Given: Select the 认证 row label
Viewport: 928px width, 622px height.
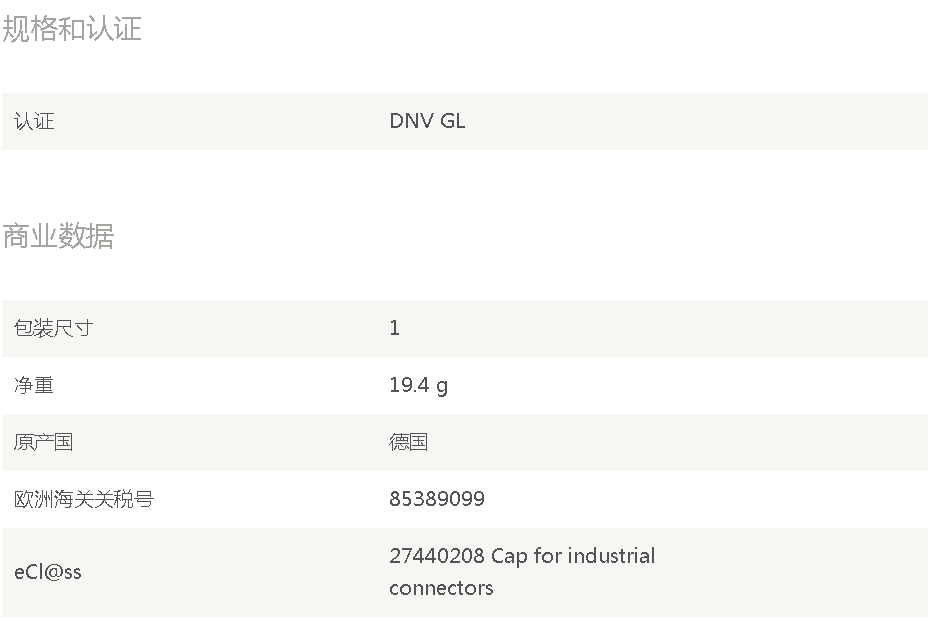Looking at the screenshot, I should point(34,121).
